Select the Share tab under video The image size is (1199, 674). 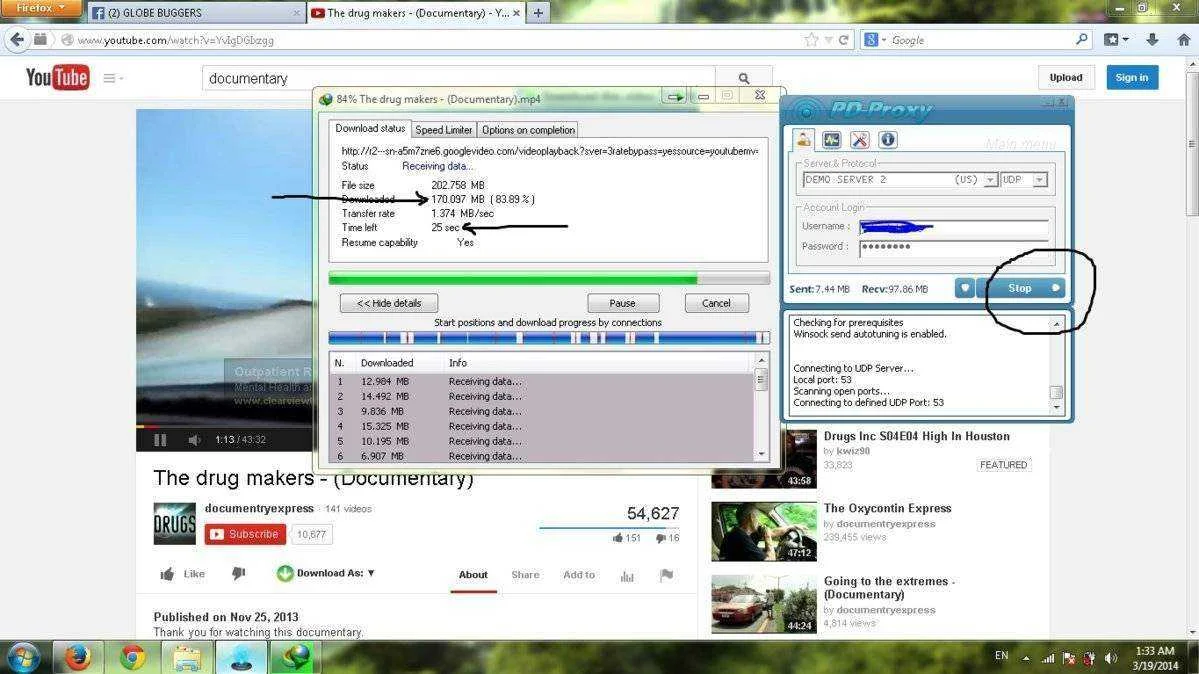[x=525, y=575]
